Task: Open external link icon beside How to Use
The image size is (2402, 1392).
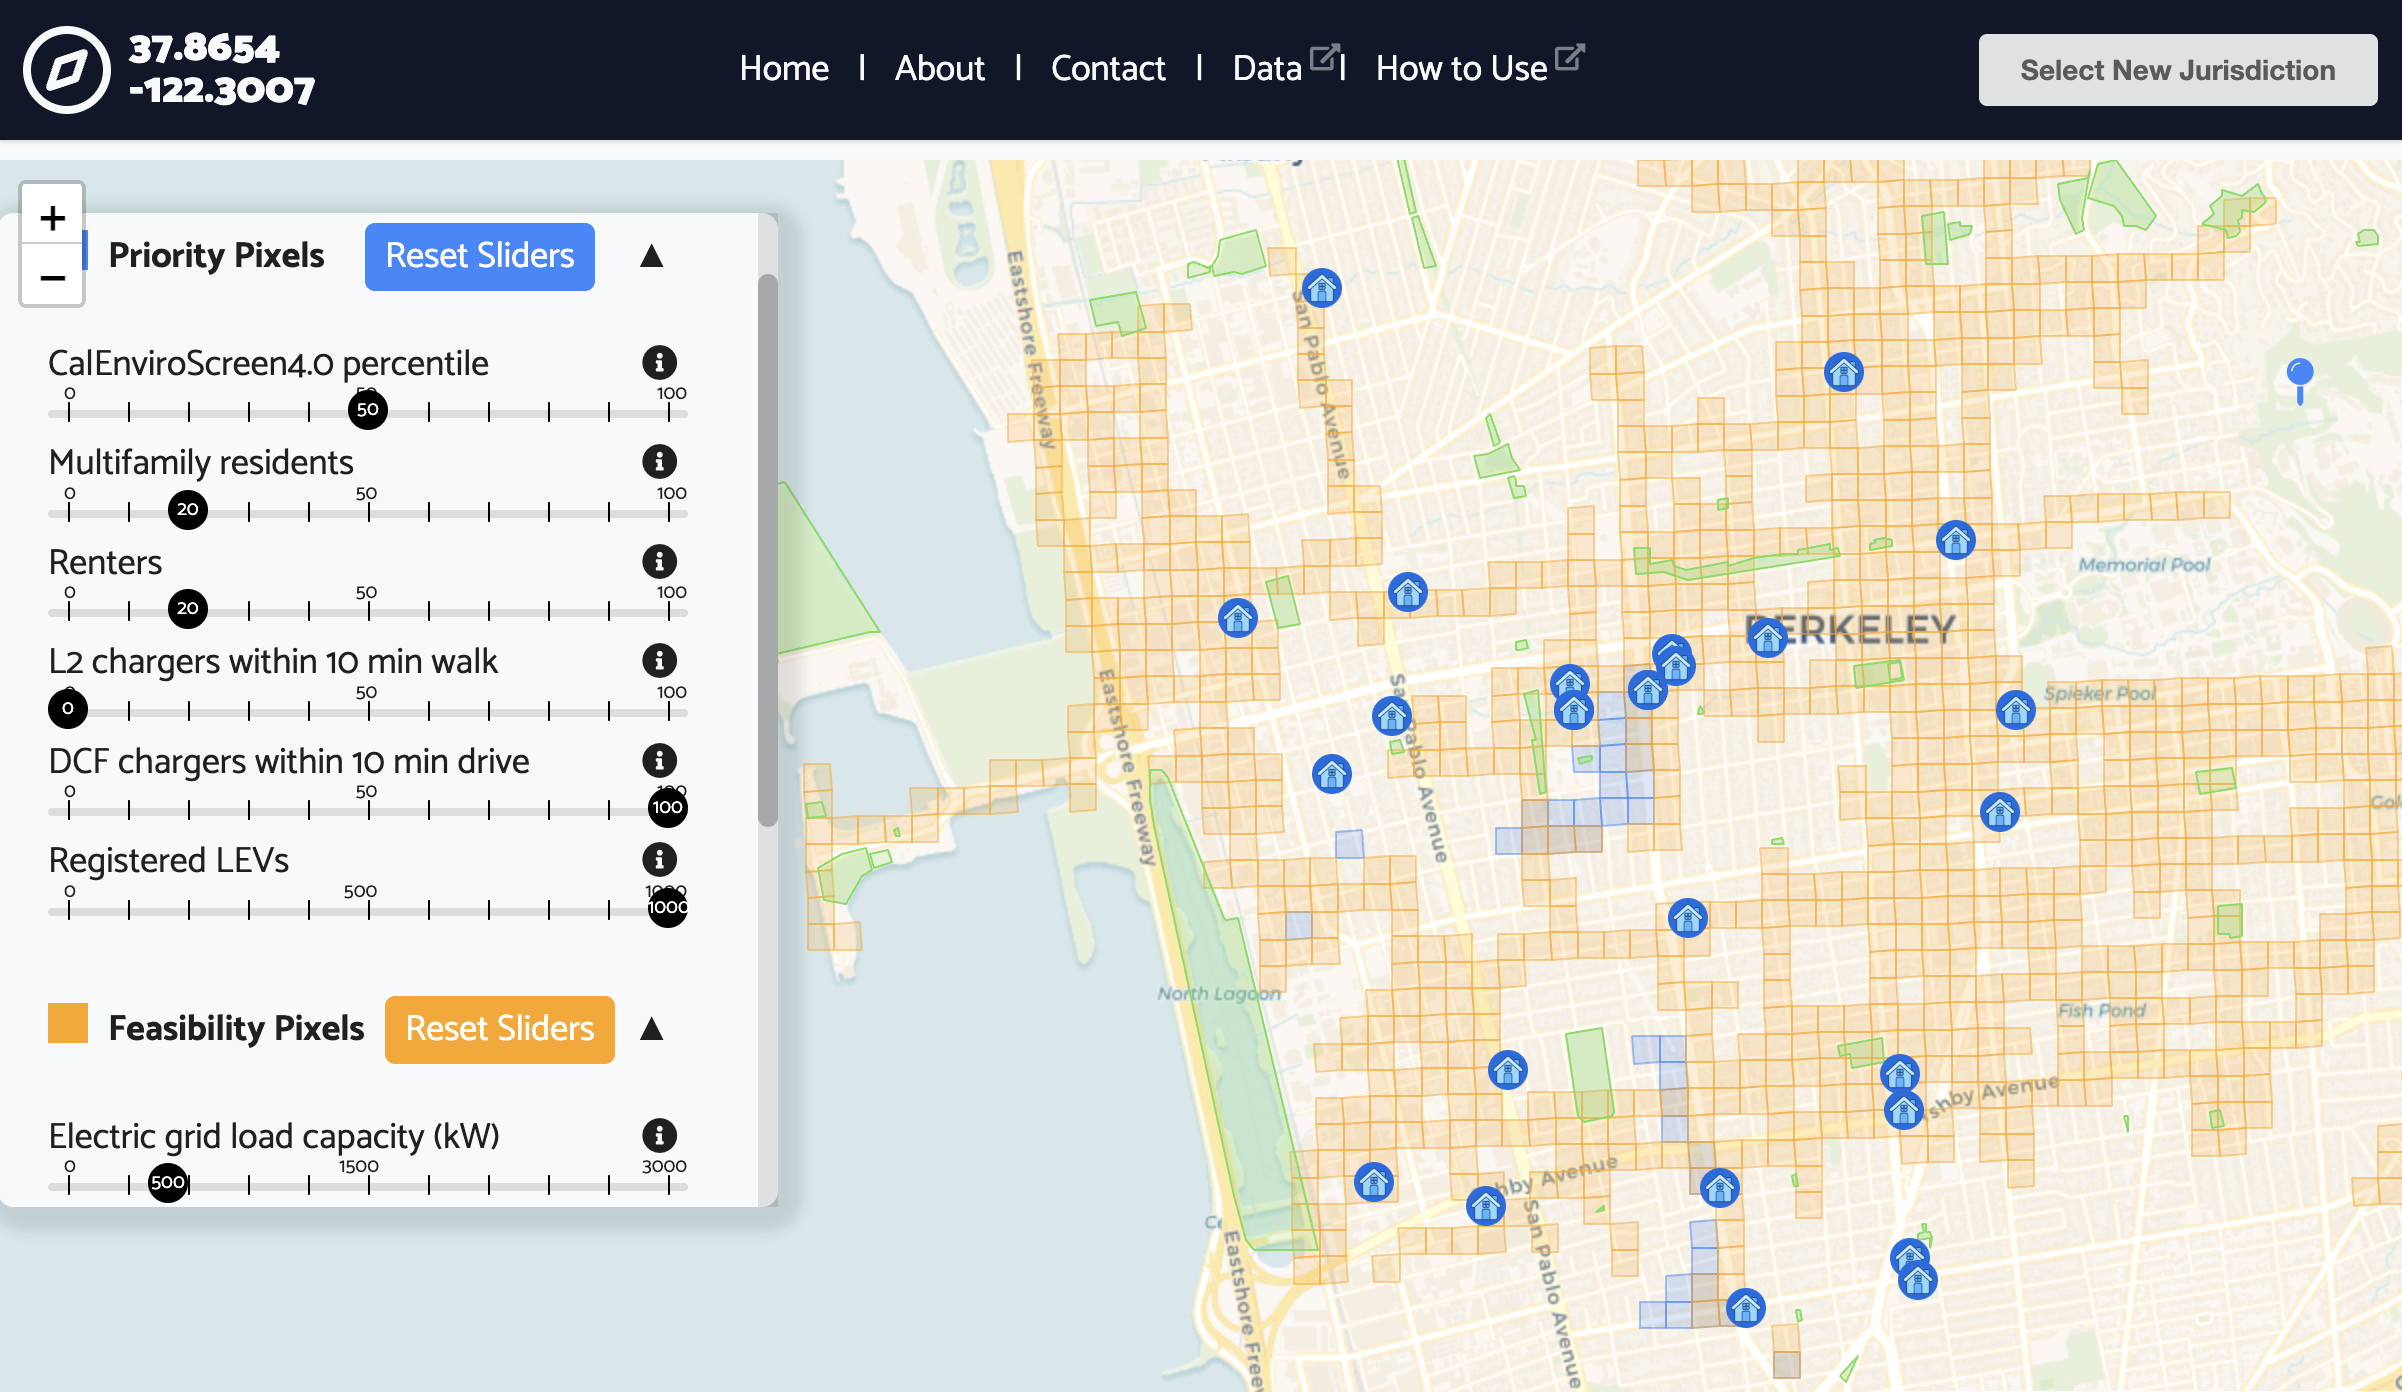Action: pyautogui.click(x=1569, y=57)
